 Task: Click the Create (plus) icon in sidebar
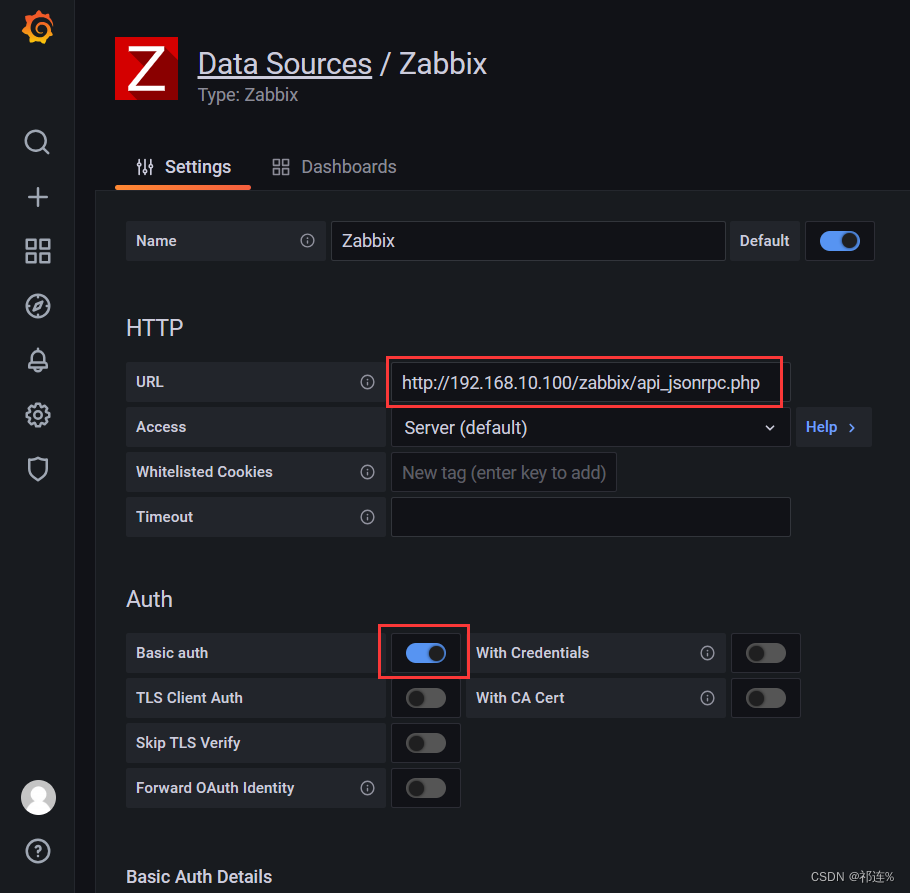coord(37,196)
